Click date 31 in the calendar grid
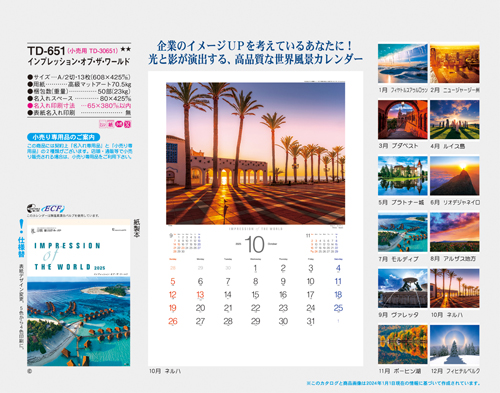Screen dimensions: 500x393 (x=310, y=322)
